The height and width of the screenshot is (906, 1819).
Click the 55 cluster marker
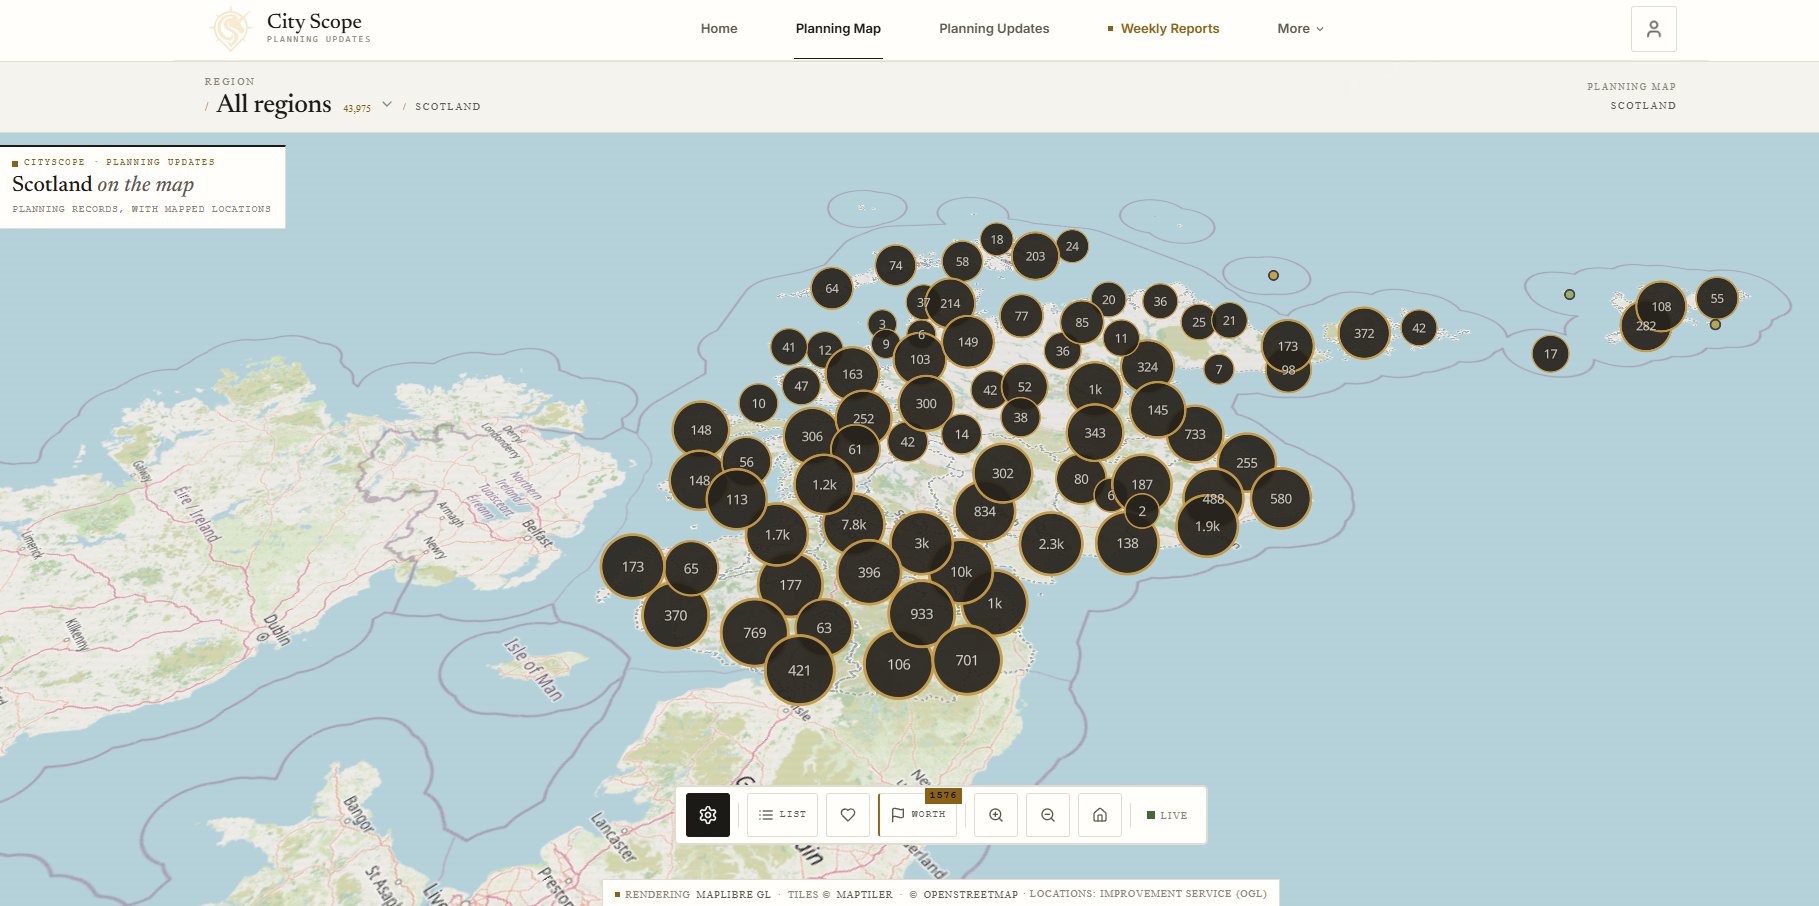click(1717, 298)
